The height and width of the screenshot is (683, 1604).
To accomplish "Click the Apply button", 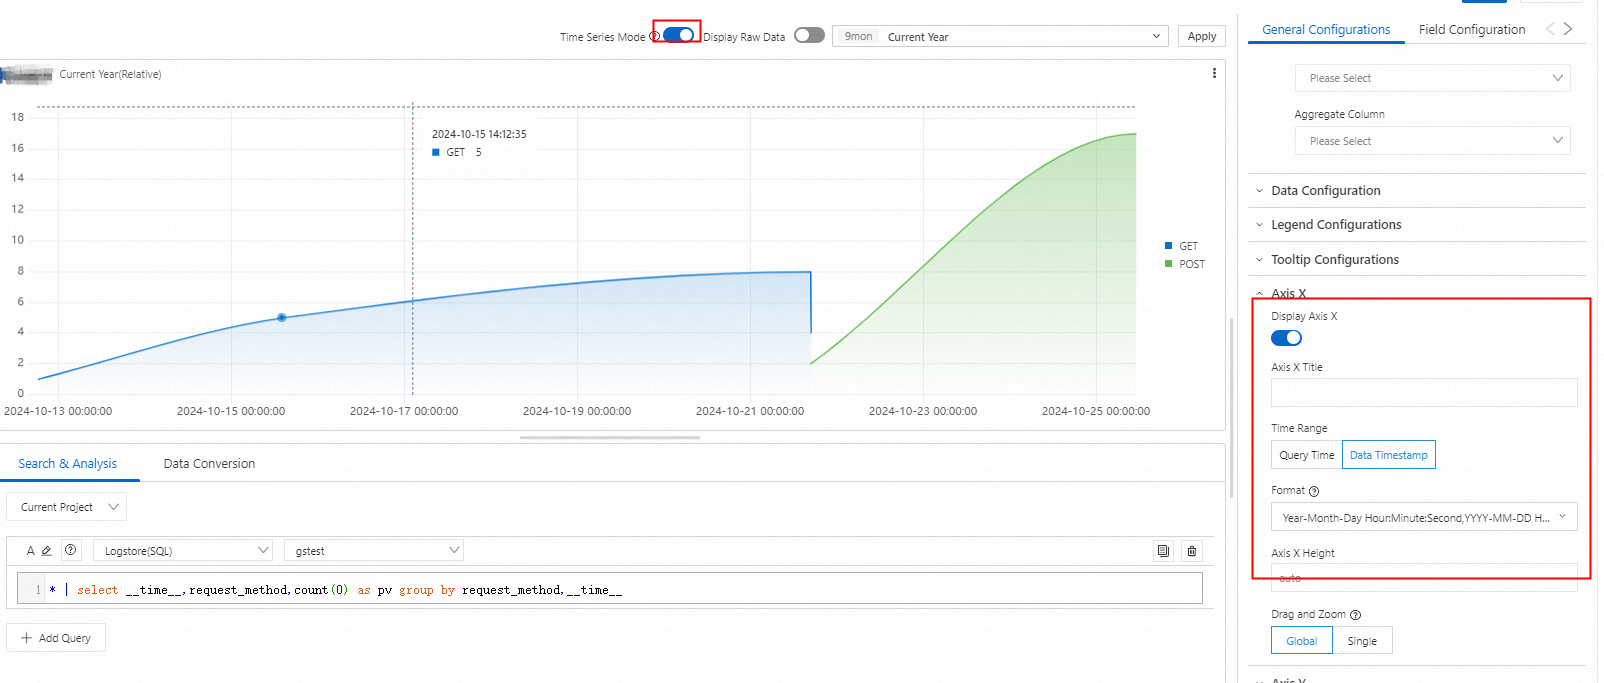I will 1202,36.
